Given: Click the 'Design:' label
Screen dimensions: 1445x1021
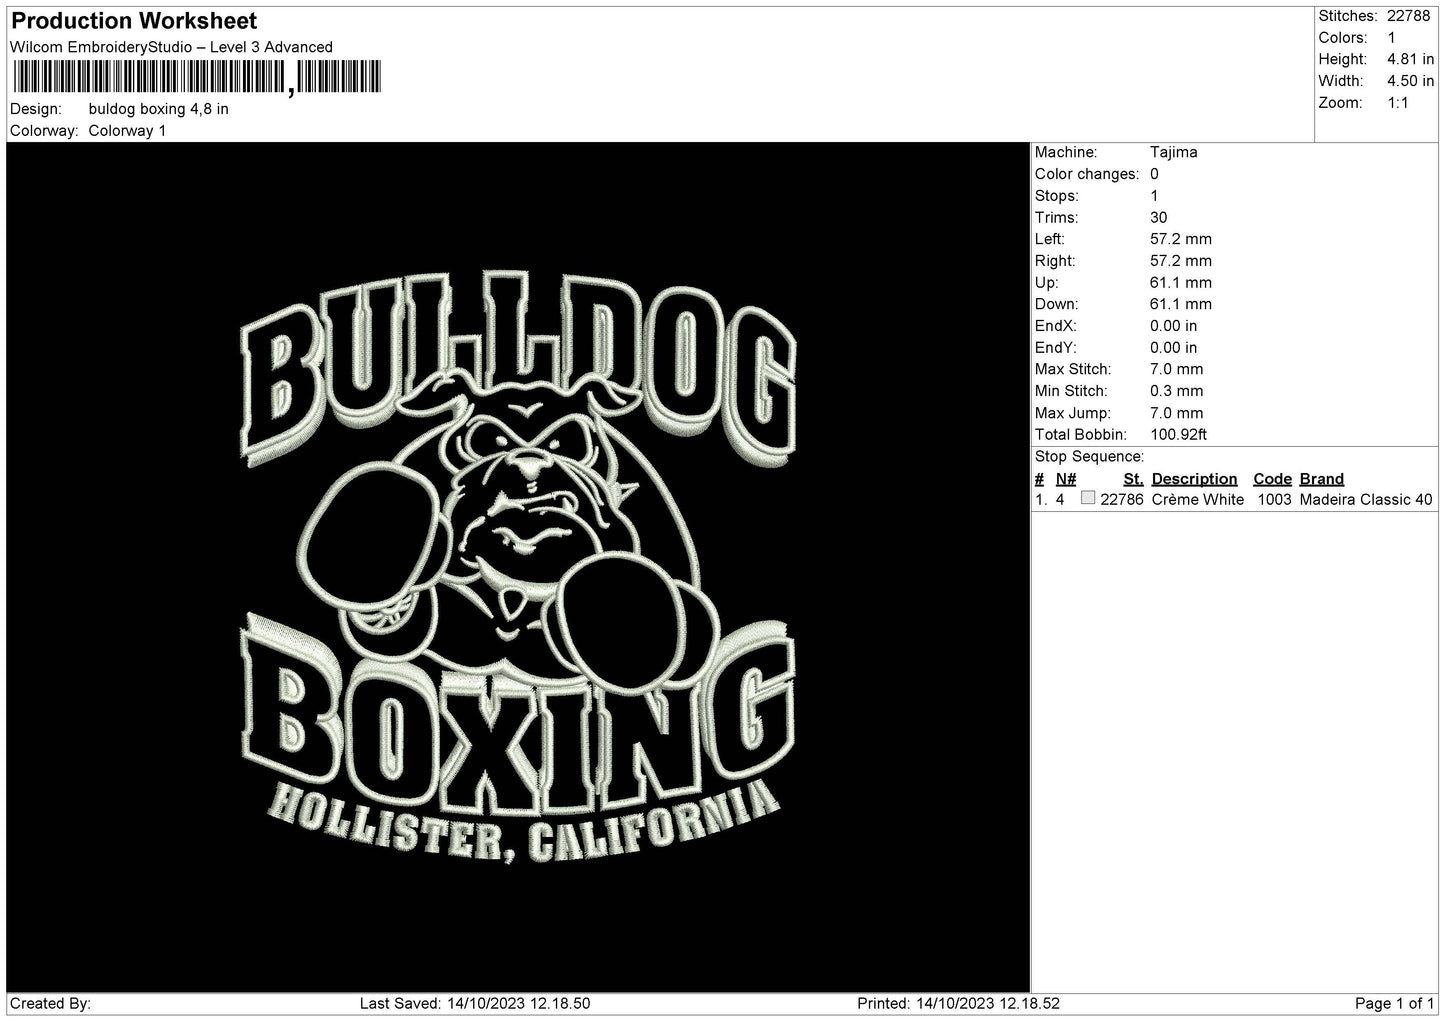Looking at the screenshot, I should point(35,109).
